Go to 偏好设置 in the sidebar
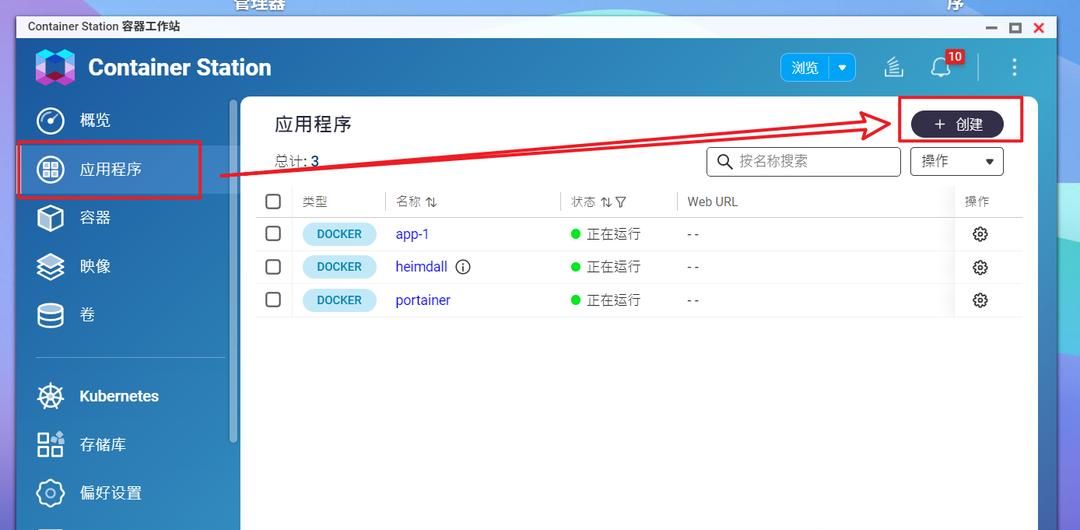The width and height of the screenshot is (1080, 530). pyautogui.click(x=111, y=493)
